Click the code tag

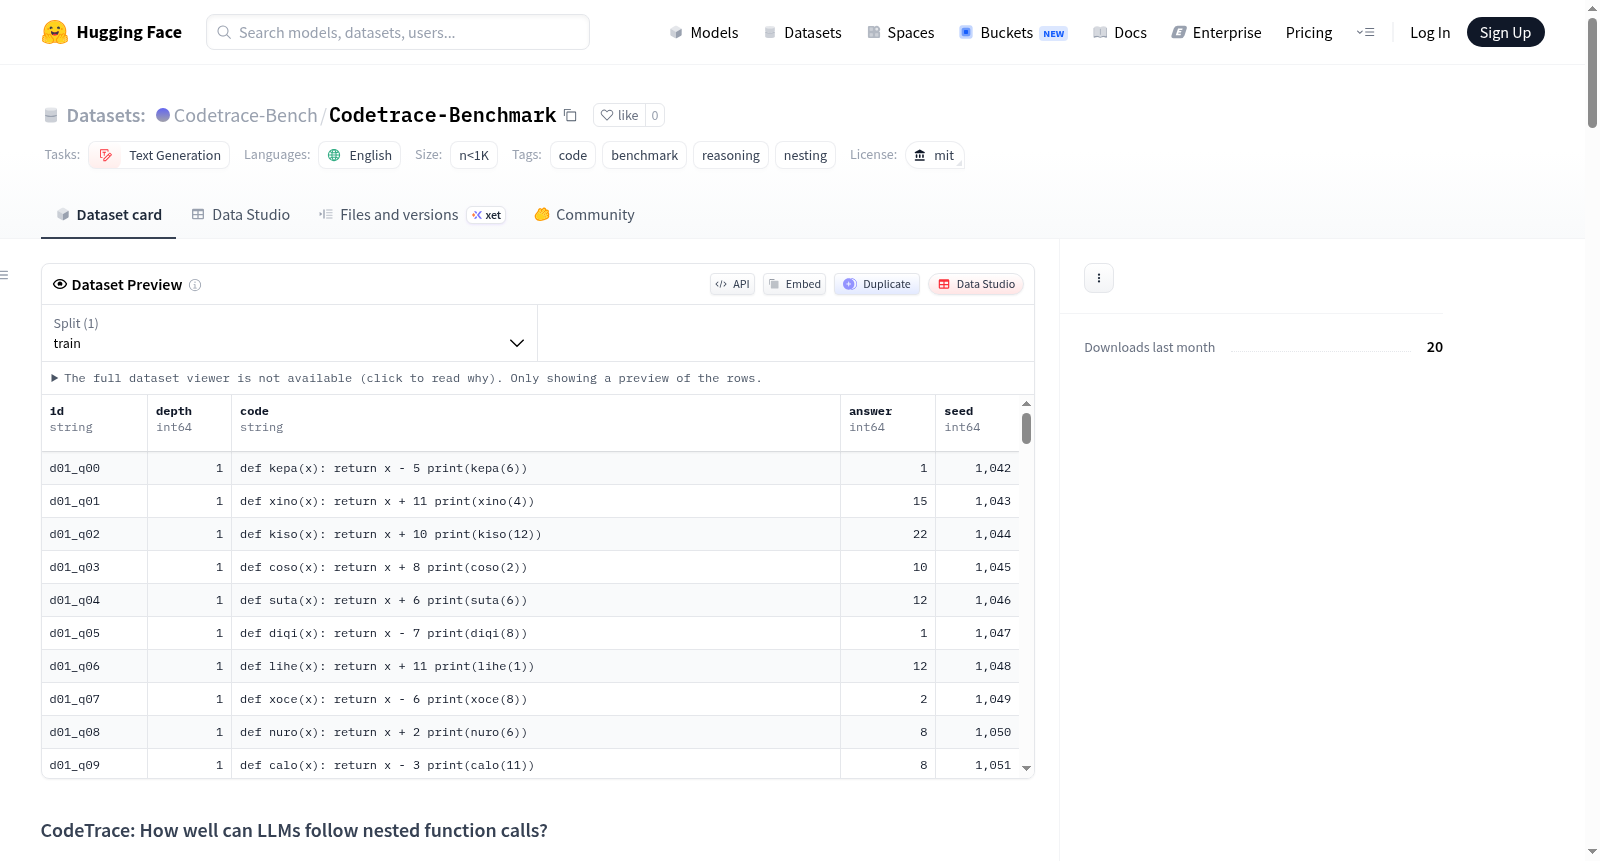click(573, 155)
